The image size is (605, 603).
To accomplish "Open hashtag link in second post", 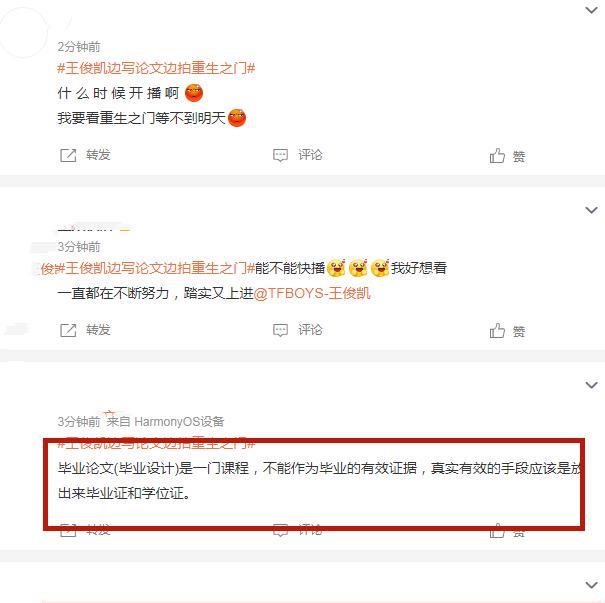I will 156,268.
